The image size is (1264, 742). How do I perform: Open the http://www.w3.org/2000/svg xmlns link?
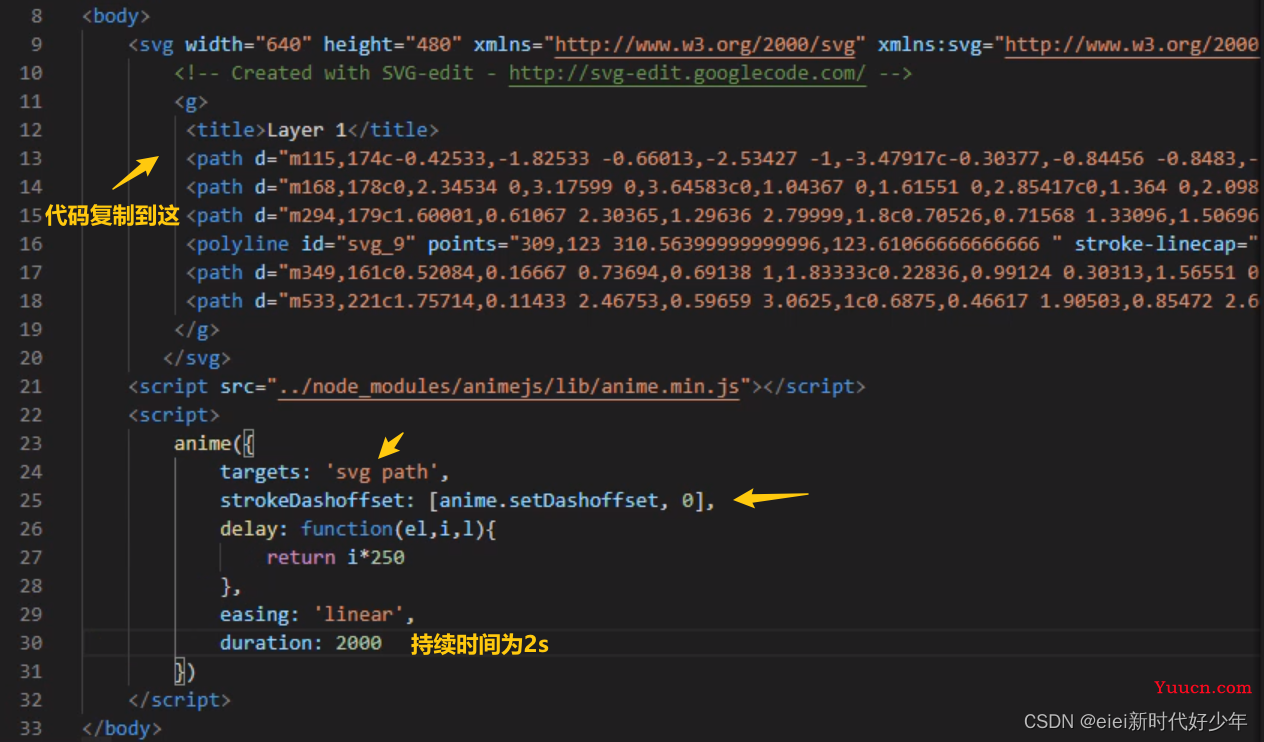coord(705,44)
